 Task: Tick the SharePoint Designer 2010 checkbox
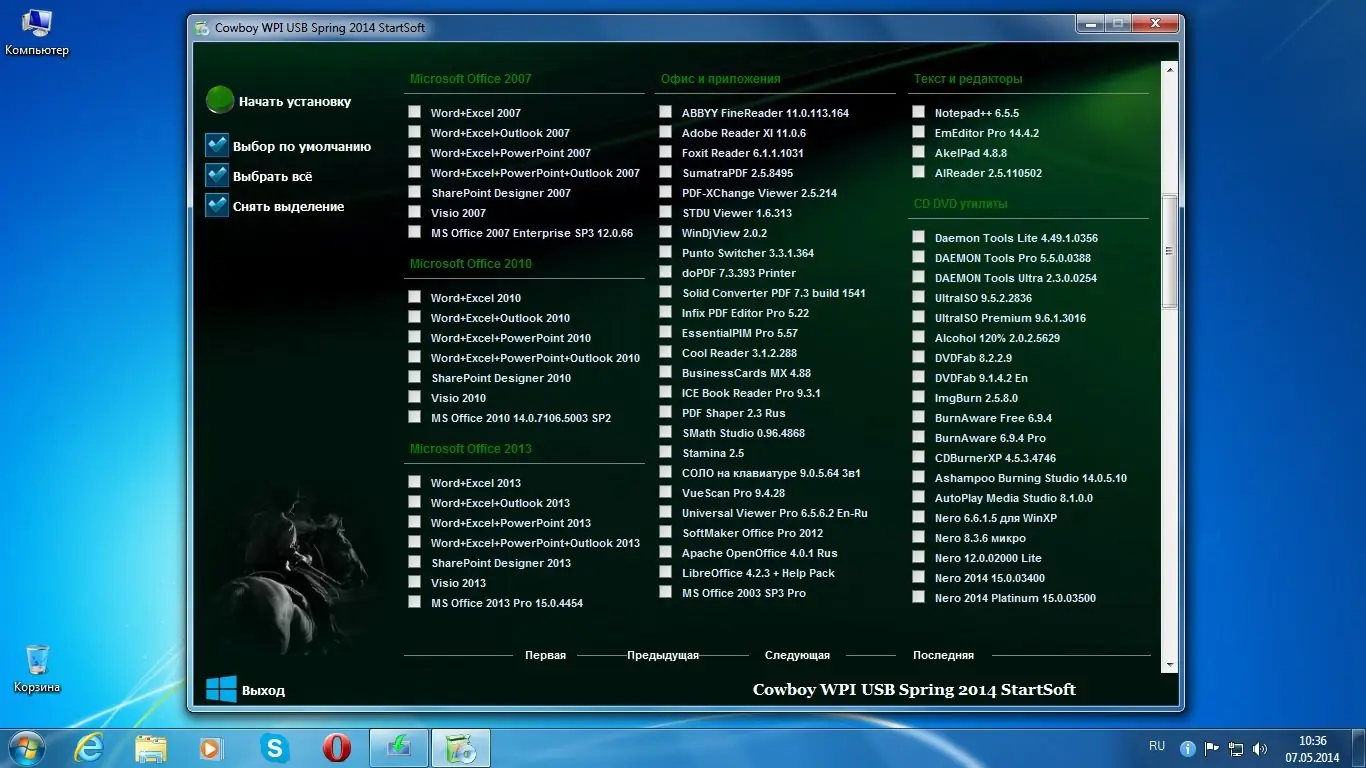click(x=414, y=377)
